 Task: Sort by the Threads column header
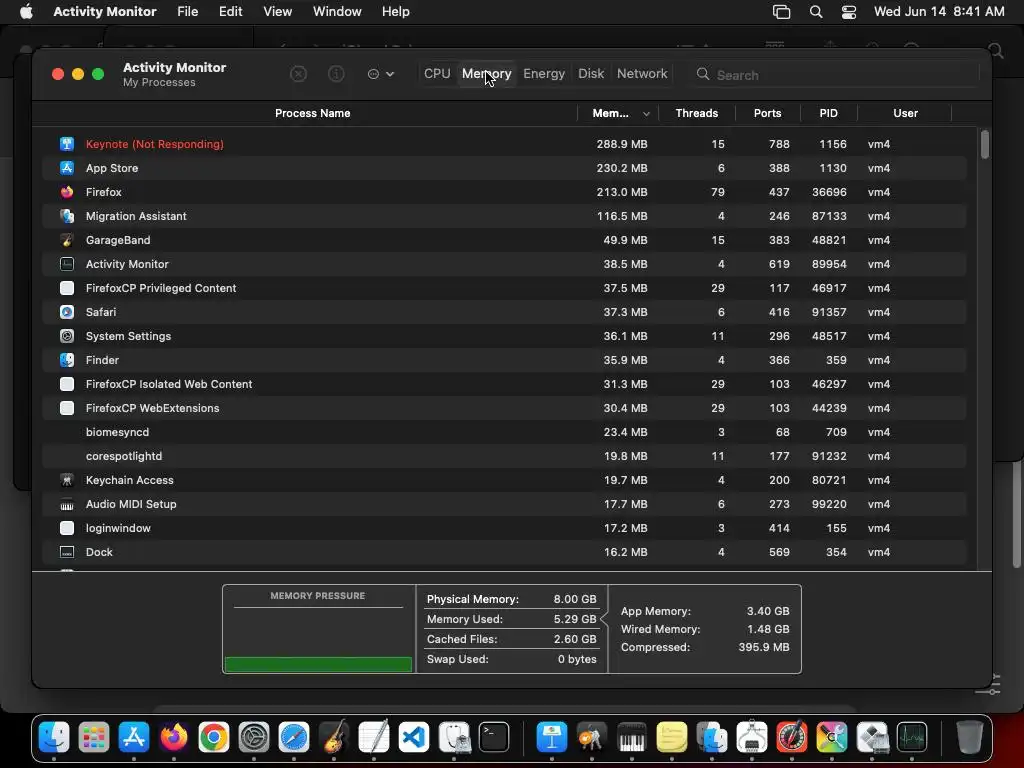point(696,114)
